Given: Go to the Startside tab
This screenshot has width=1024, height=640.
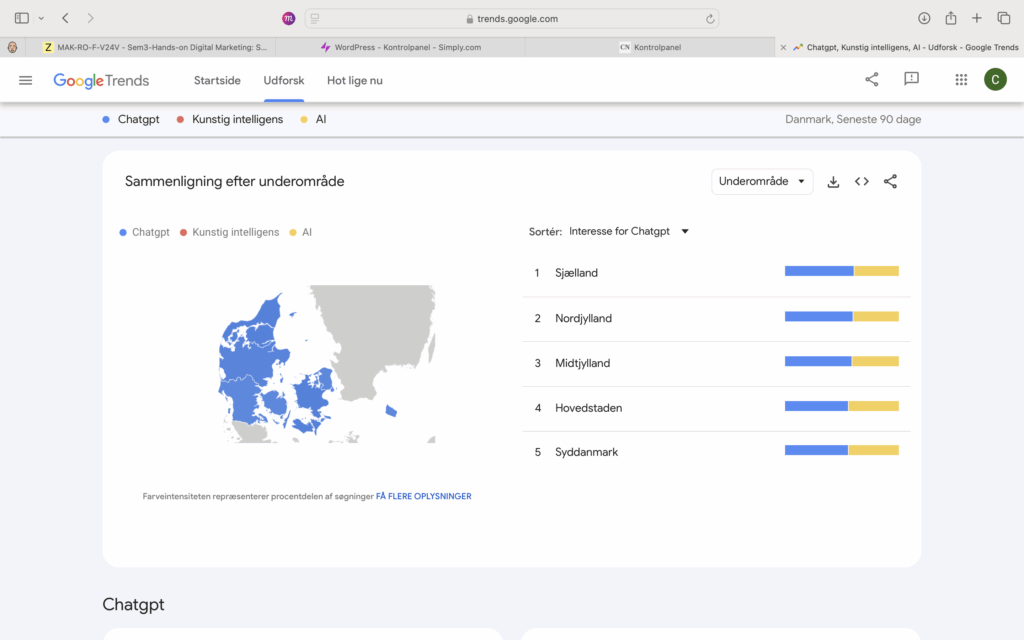Looking at the screenshot, I should tap(218, 80).
